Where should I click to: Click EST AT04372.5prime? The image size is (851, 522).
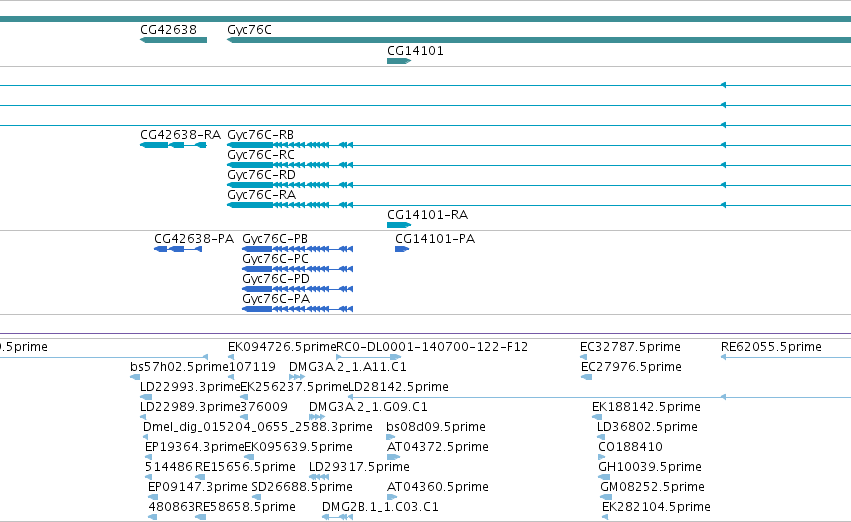click(437, 447)
